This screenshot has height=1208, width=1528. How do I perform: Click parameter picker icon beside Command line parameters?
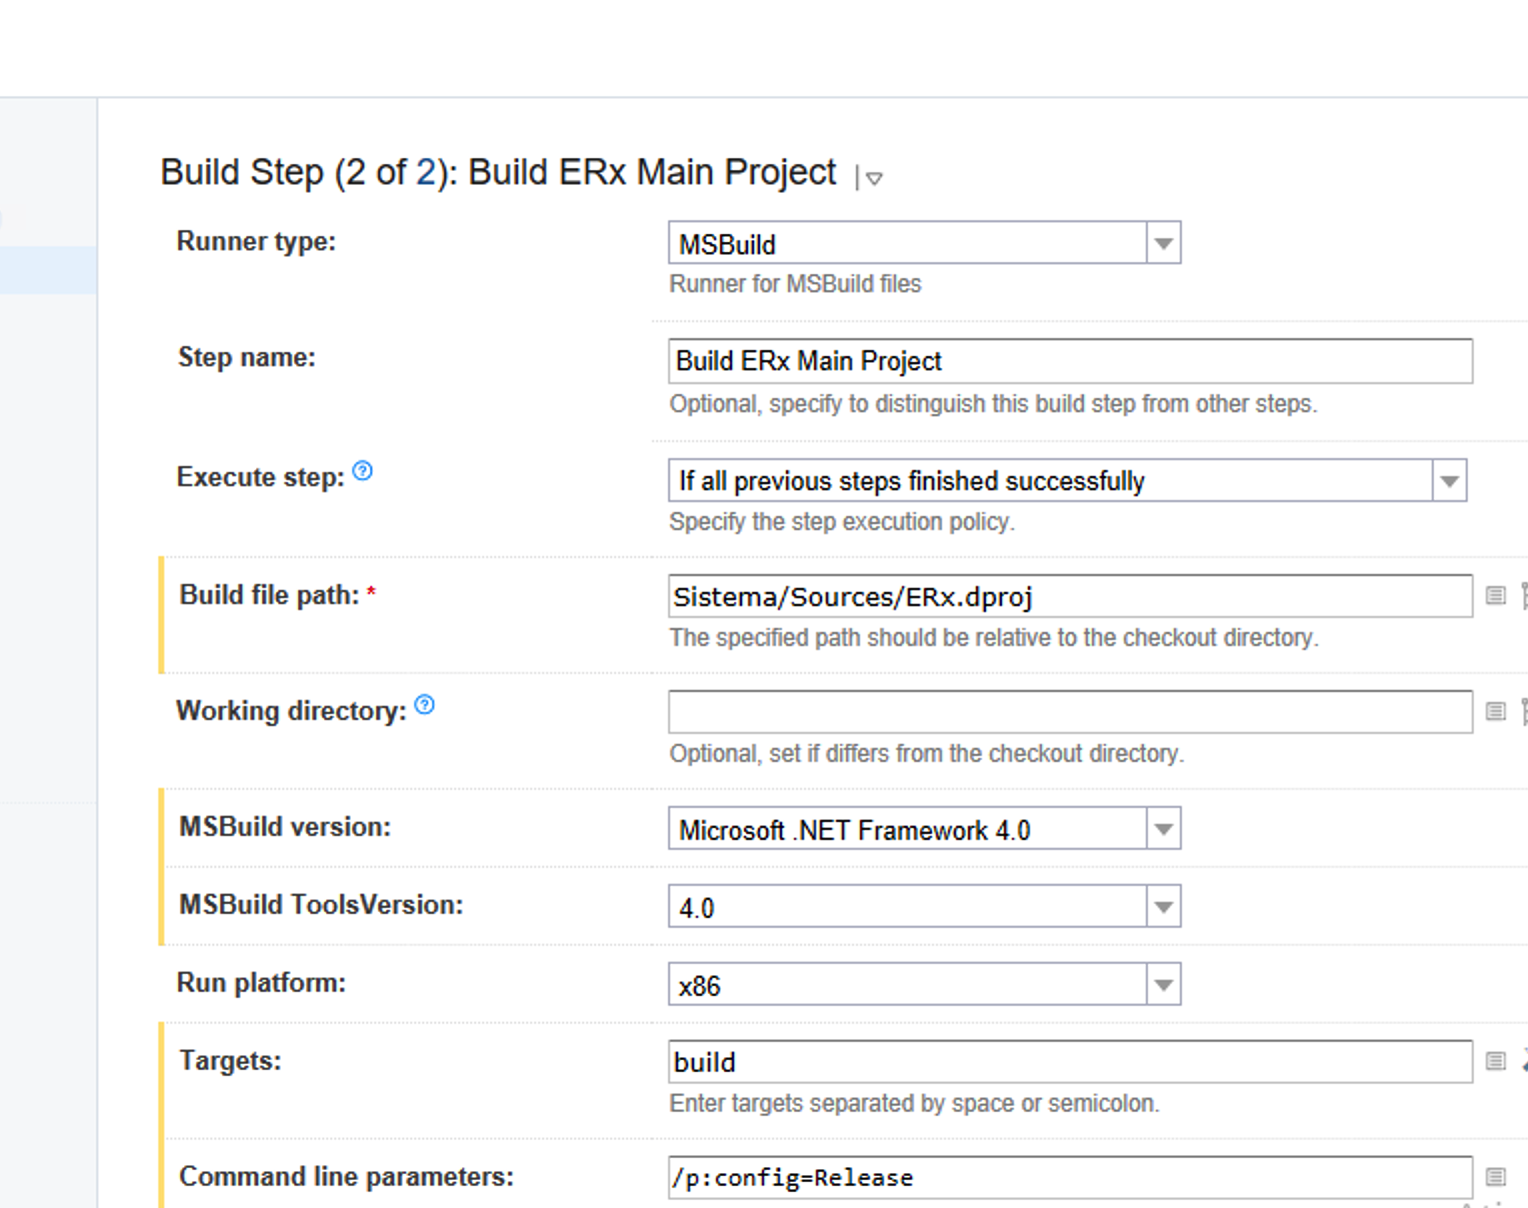[1495, 1177]
